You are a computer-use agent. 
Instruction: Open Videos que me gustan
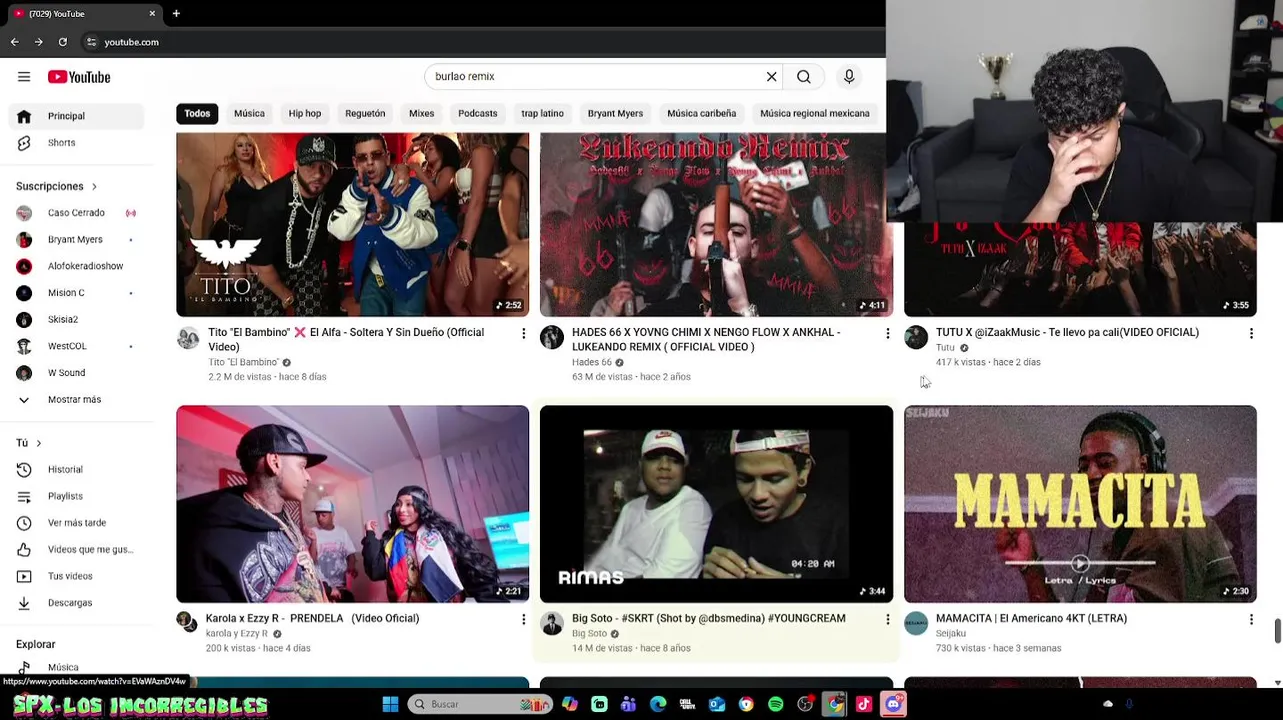point(76,549)
